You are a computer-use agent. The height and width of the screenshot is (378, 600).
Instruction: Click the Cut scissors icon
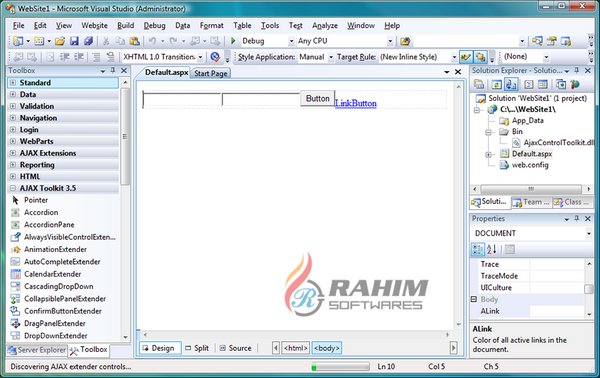click(x=106, y=41)
